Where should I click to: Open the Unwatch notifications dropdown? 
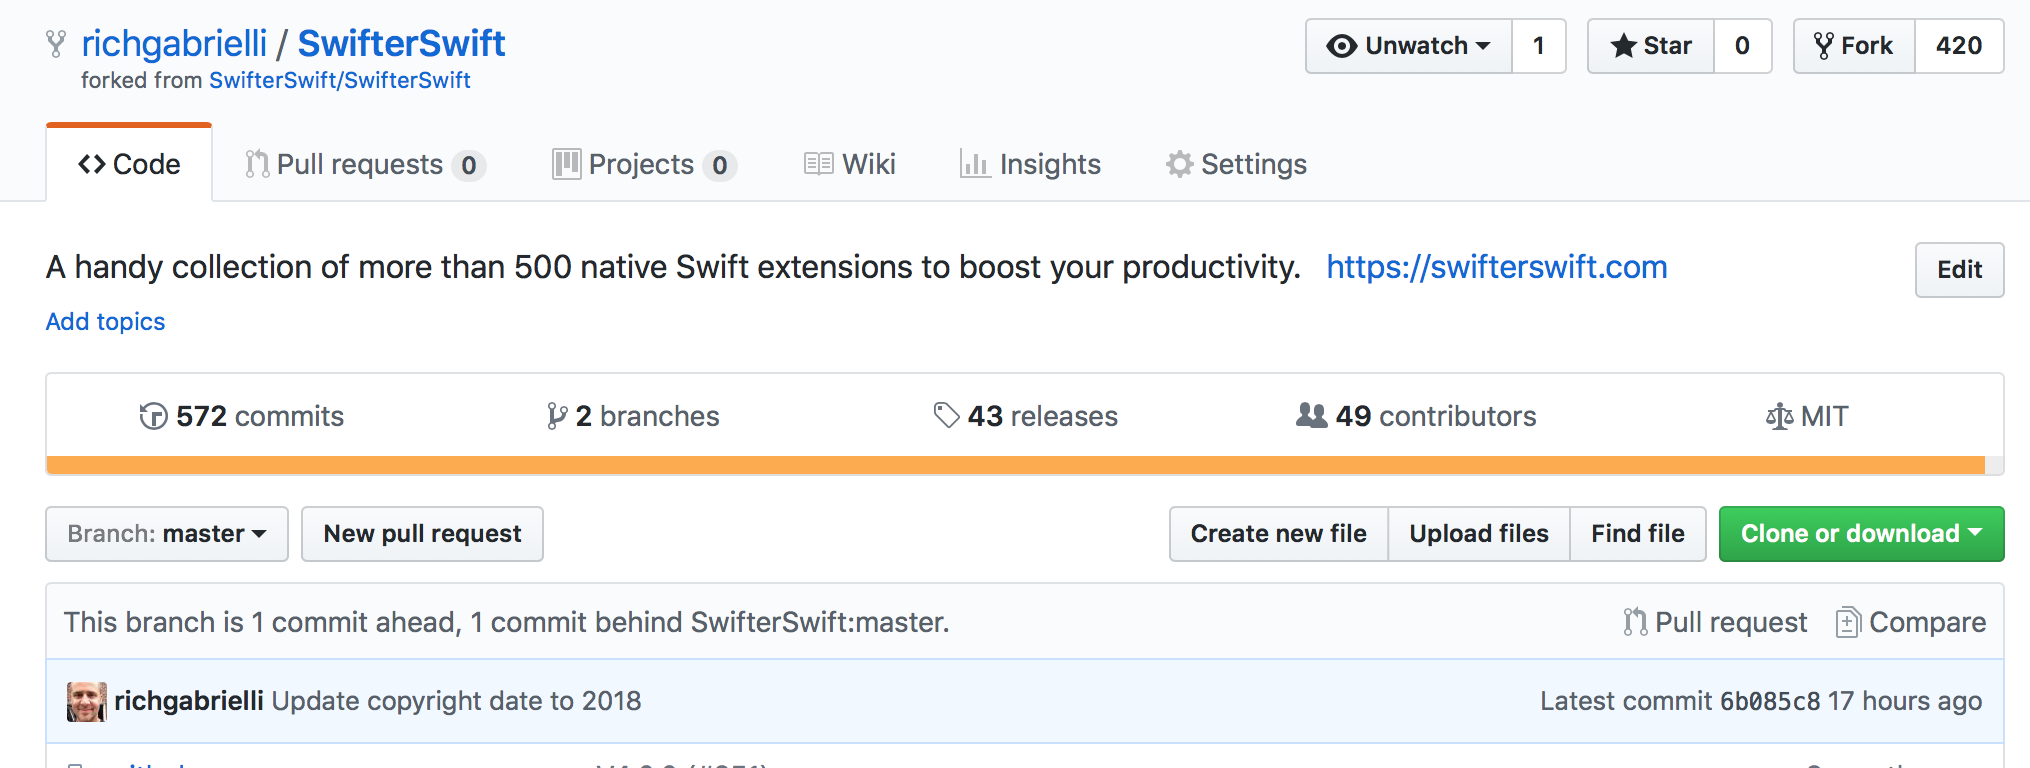click(x=1409, y=46)
